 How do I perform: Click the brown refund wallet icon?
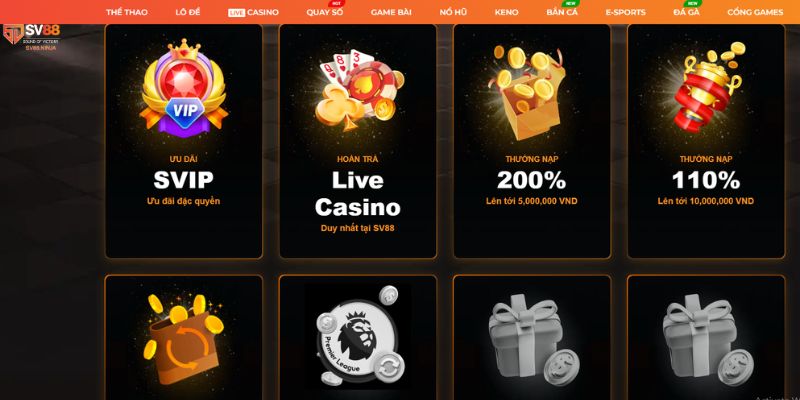[x=184, y=339]
